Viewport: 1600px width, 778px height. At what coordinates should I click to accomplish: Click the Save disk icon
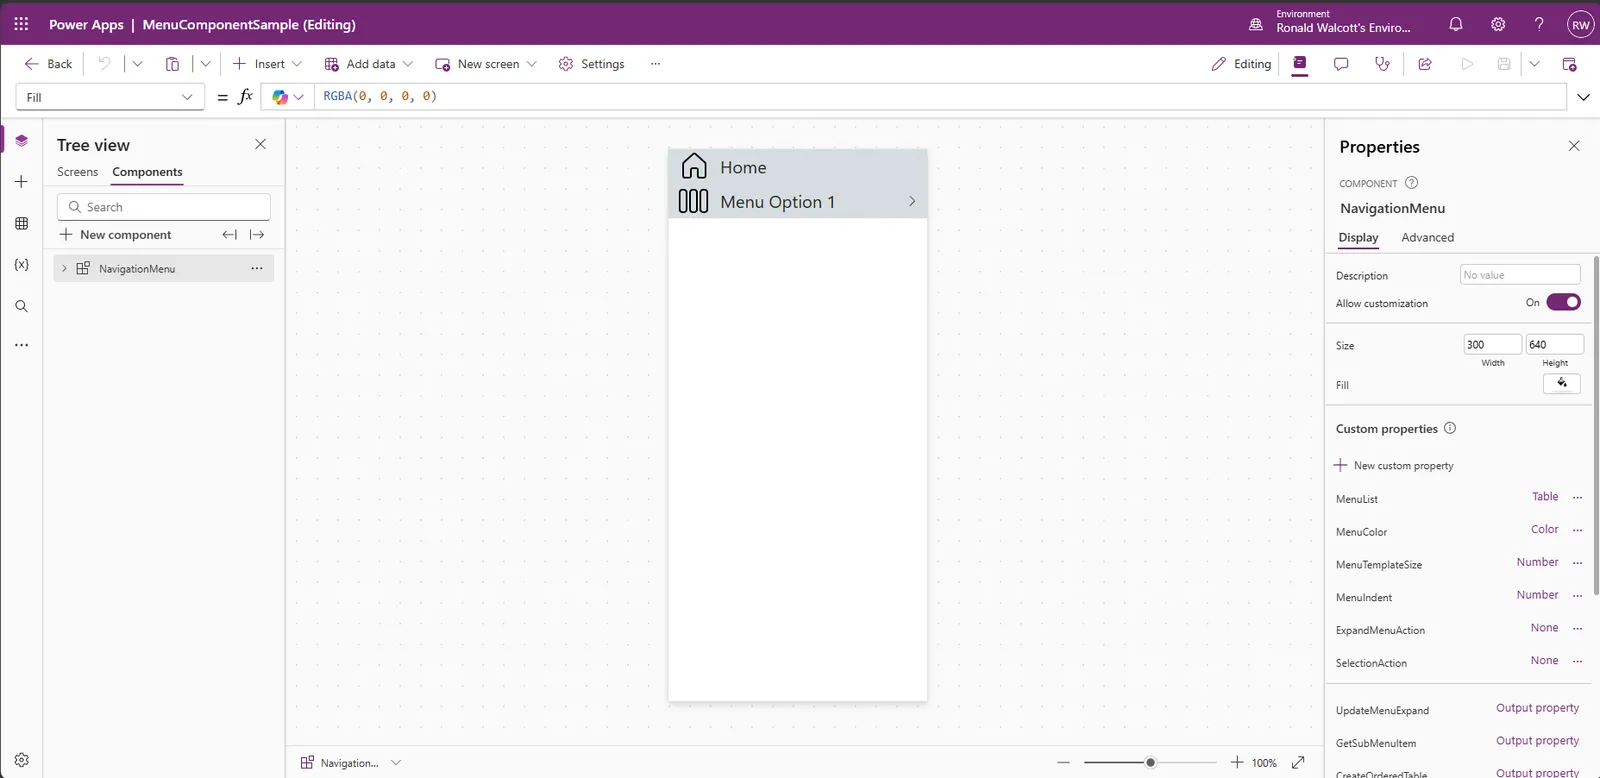click(x=1503, y=64)
